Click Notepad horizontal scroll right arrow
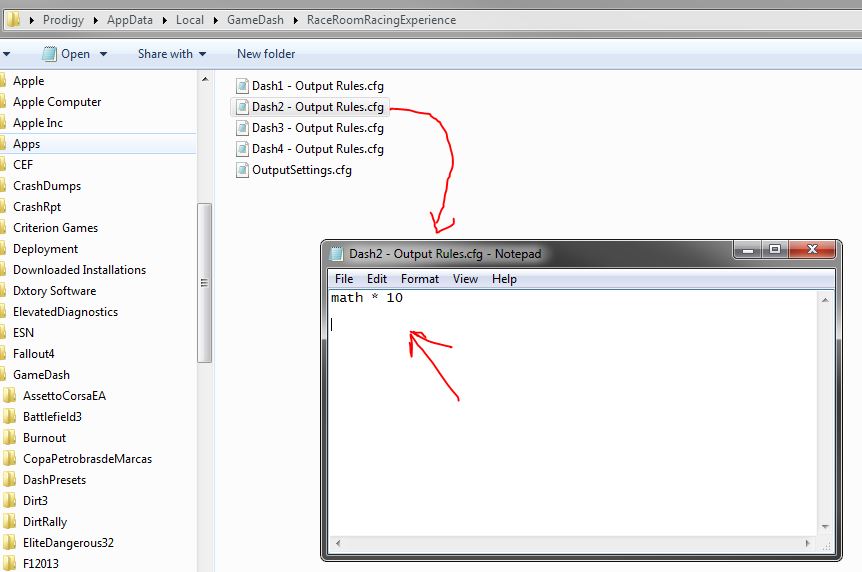862x572 pixels. coord(808,543)
